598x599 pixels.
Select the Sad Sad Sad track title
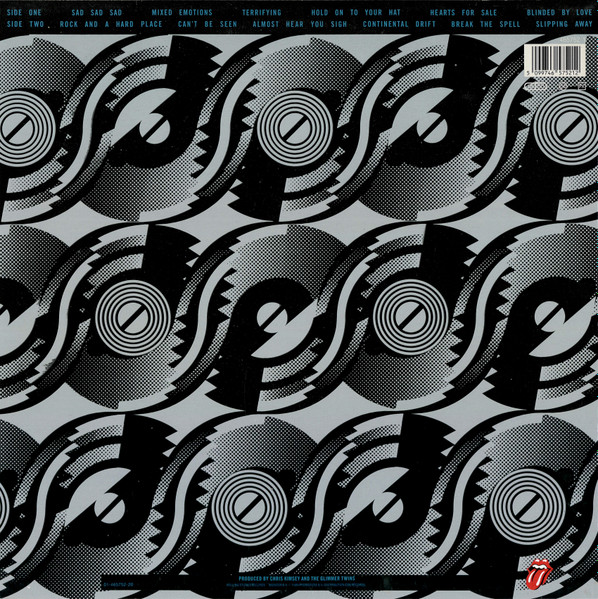pos(97,13)
